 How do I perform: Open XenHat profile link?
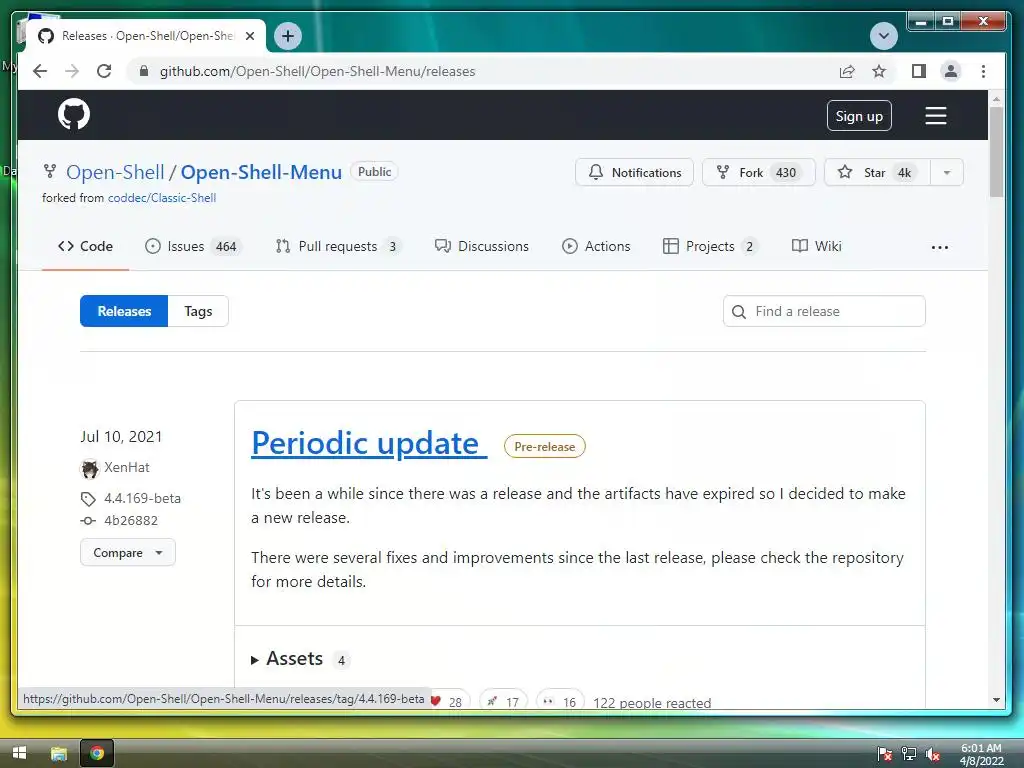pos(127,468)
